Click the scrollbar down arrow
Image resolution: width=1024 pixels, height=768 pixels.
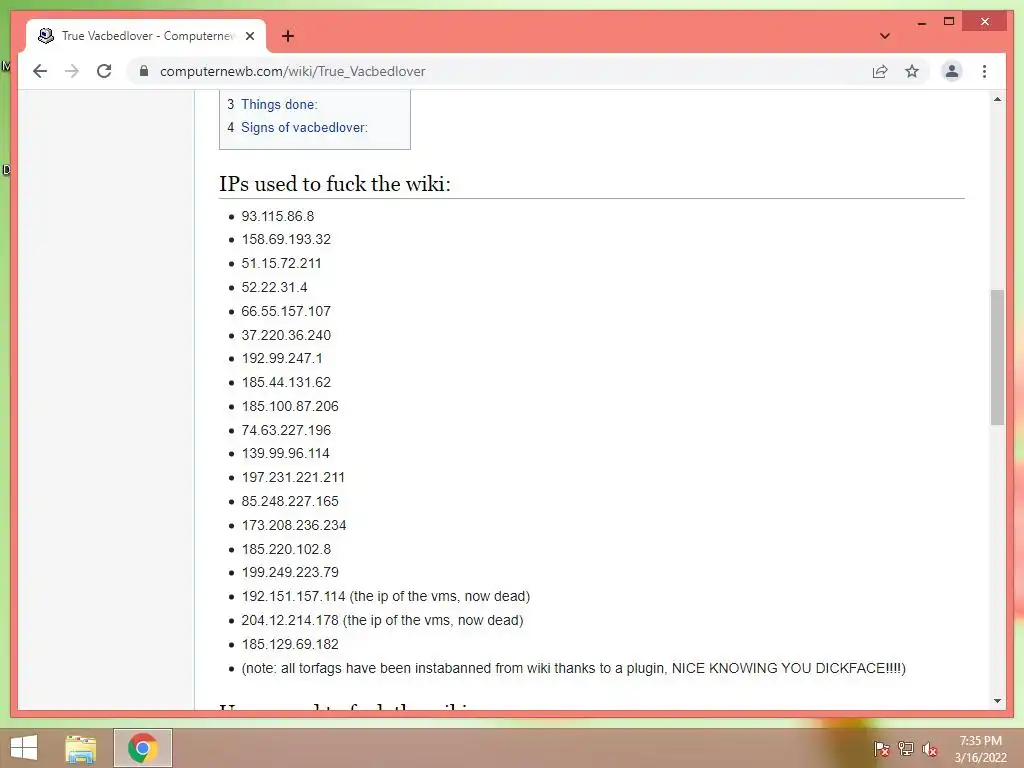pyautogui.click(x=997, y=701)
